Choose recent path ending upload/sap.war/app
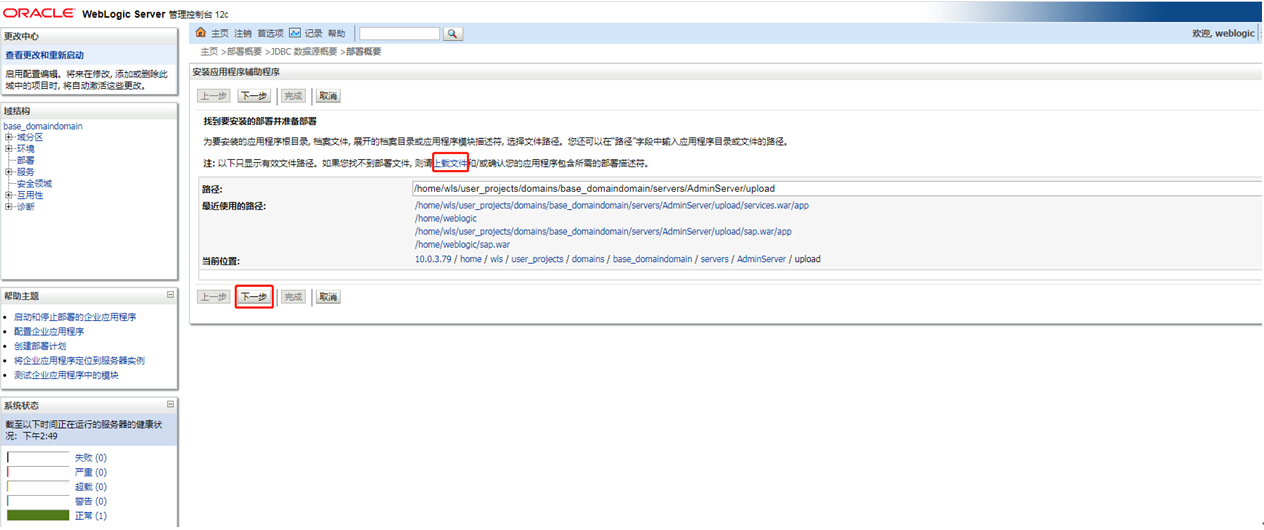The width and height of the screenshot is (1264, 530). [x=603, y=231]
